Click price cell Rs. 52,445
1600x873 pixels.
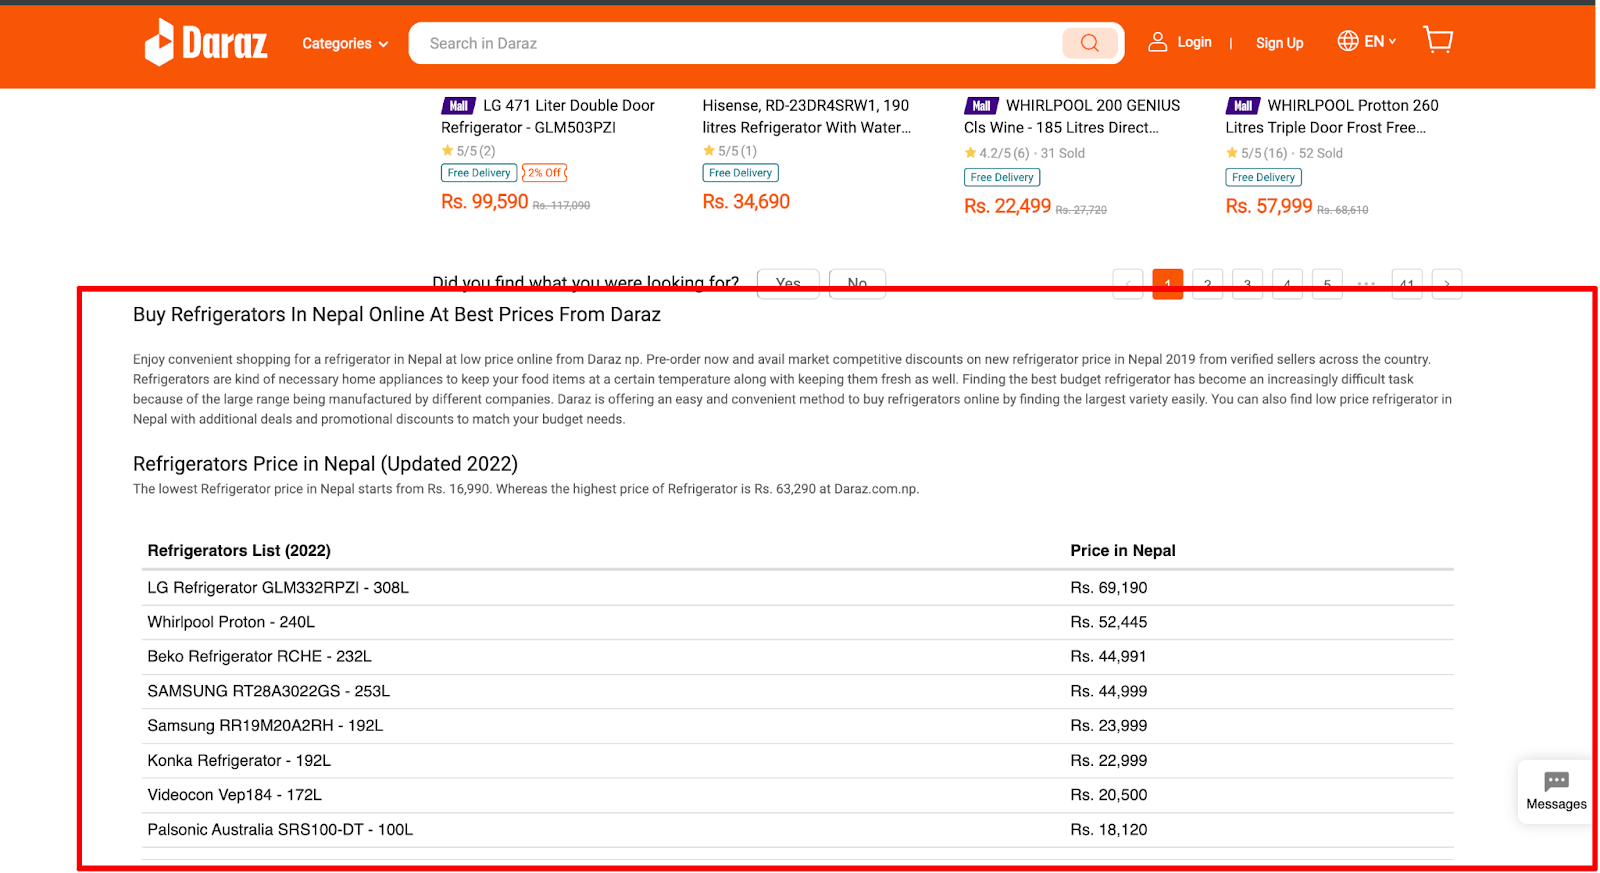coord(1109,622)
